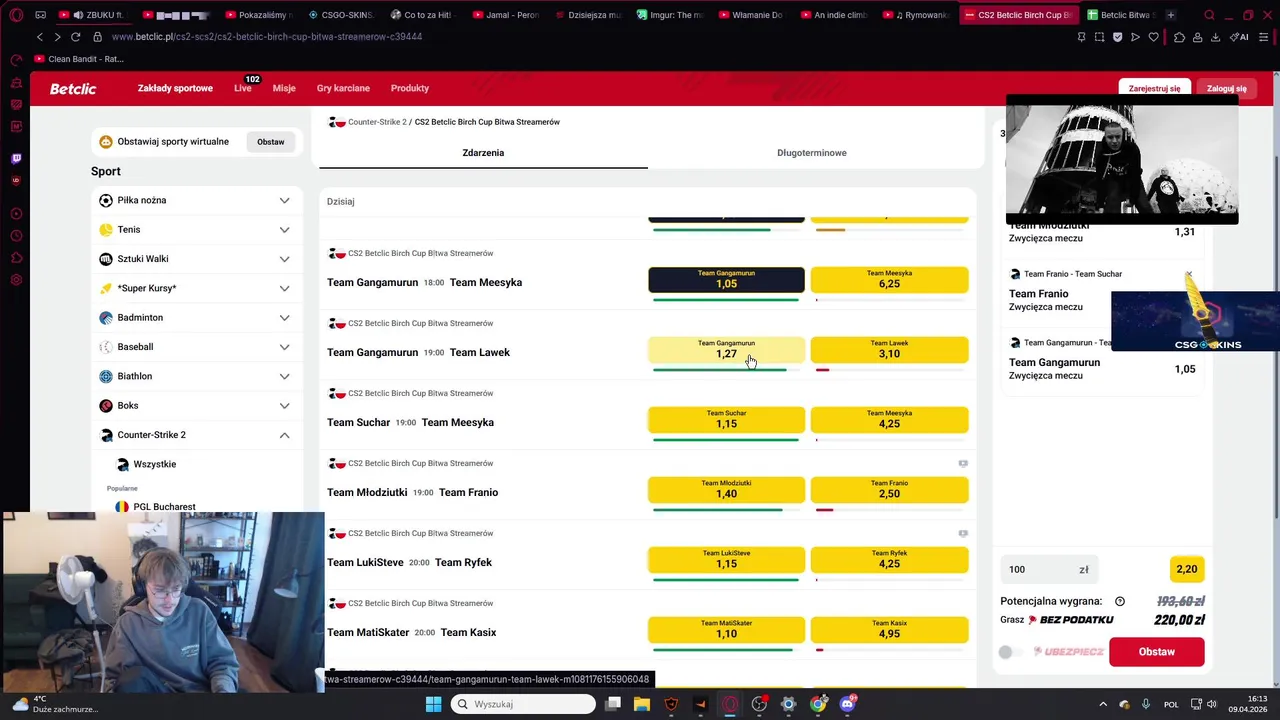The image size is (1280, 720).
Task: Click the Zaloguj się button
Action: point(1226,88)
